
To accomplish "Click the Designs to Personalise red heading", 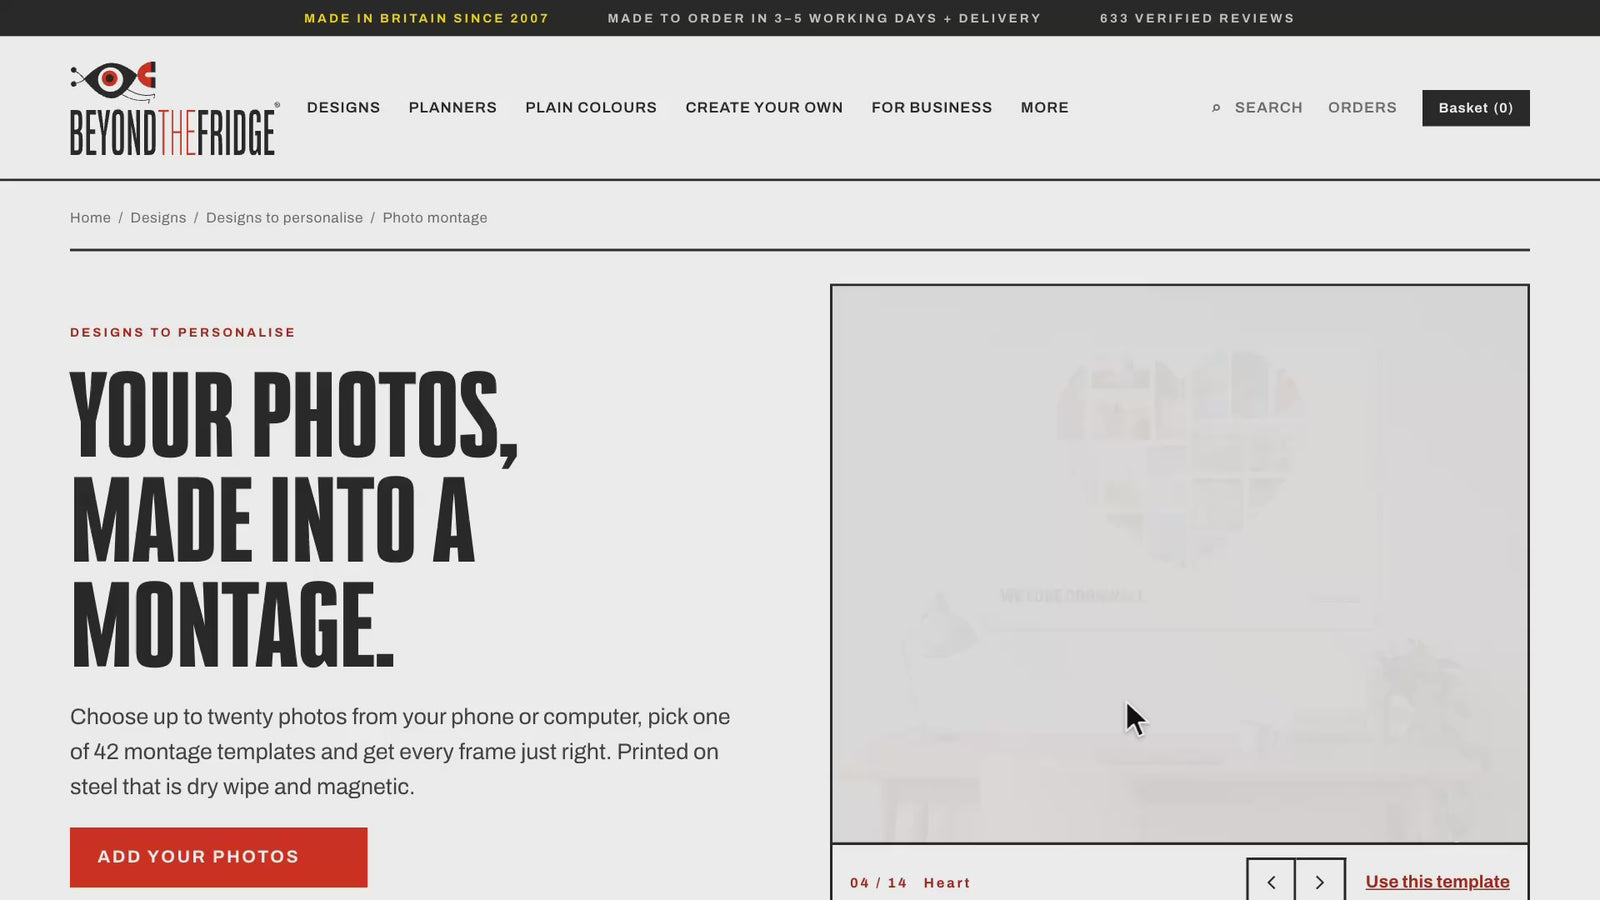I will 183,332.
